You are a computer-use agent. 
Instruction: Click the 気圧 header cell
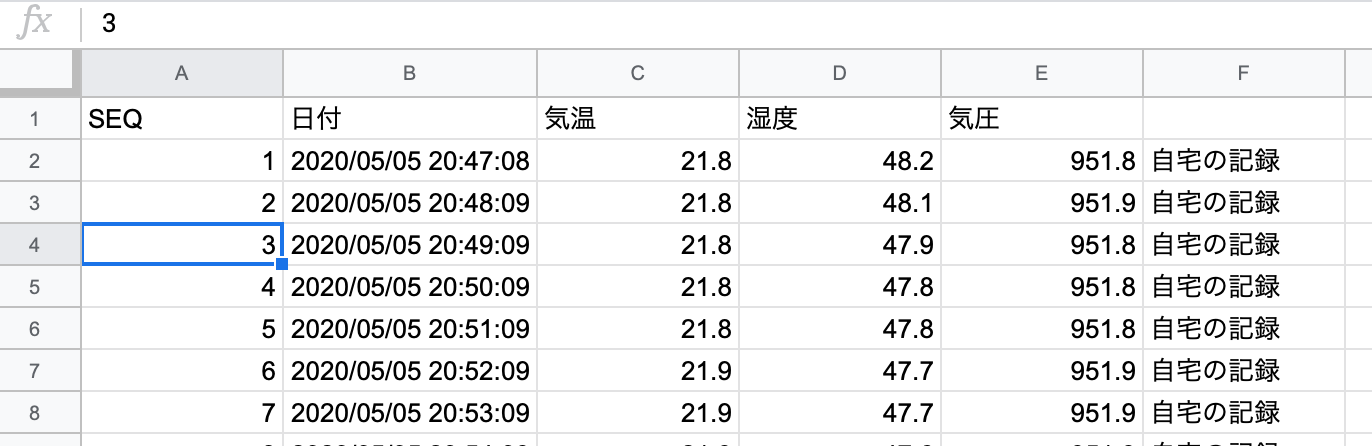click(x=1042, y=119)
